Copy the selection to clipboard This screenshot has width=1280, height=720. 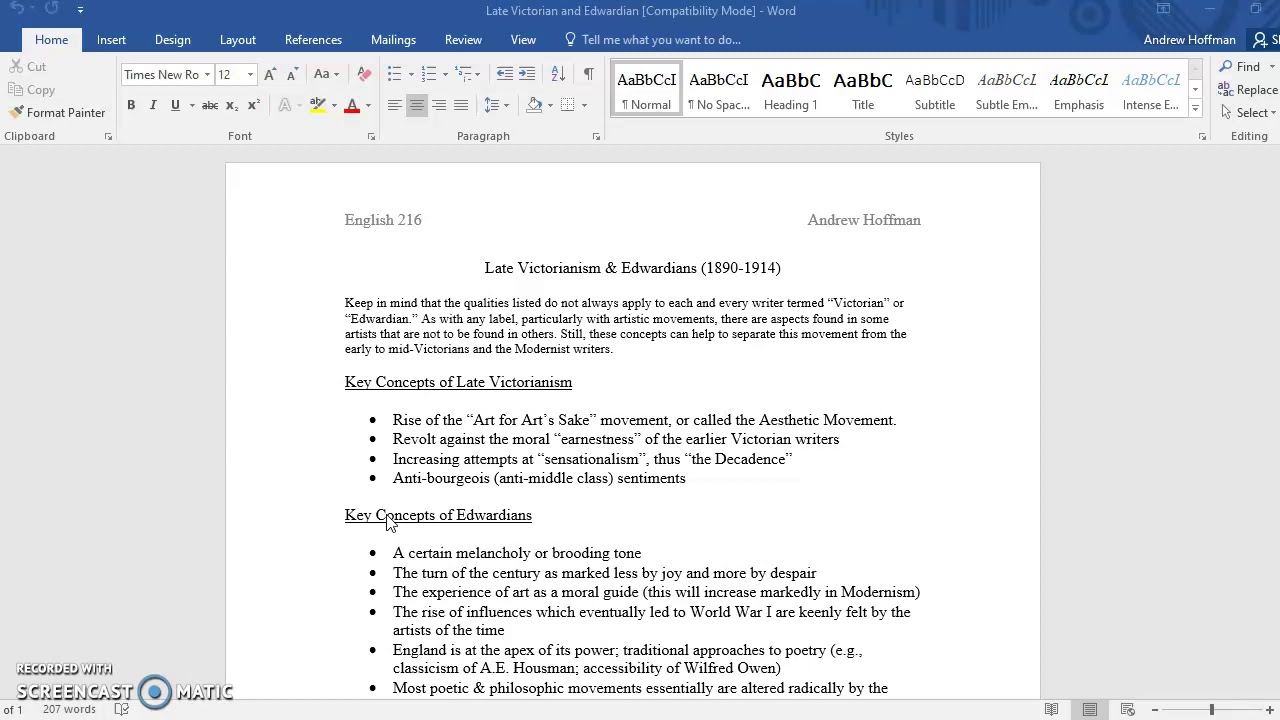click(x=32, y=90)
